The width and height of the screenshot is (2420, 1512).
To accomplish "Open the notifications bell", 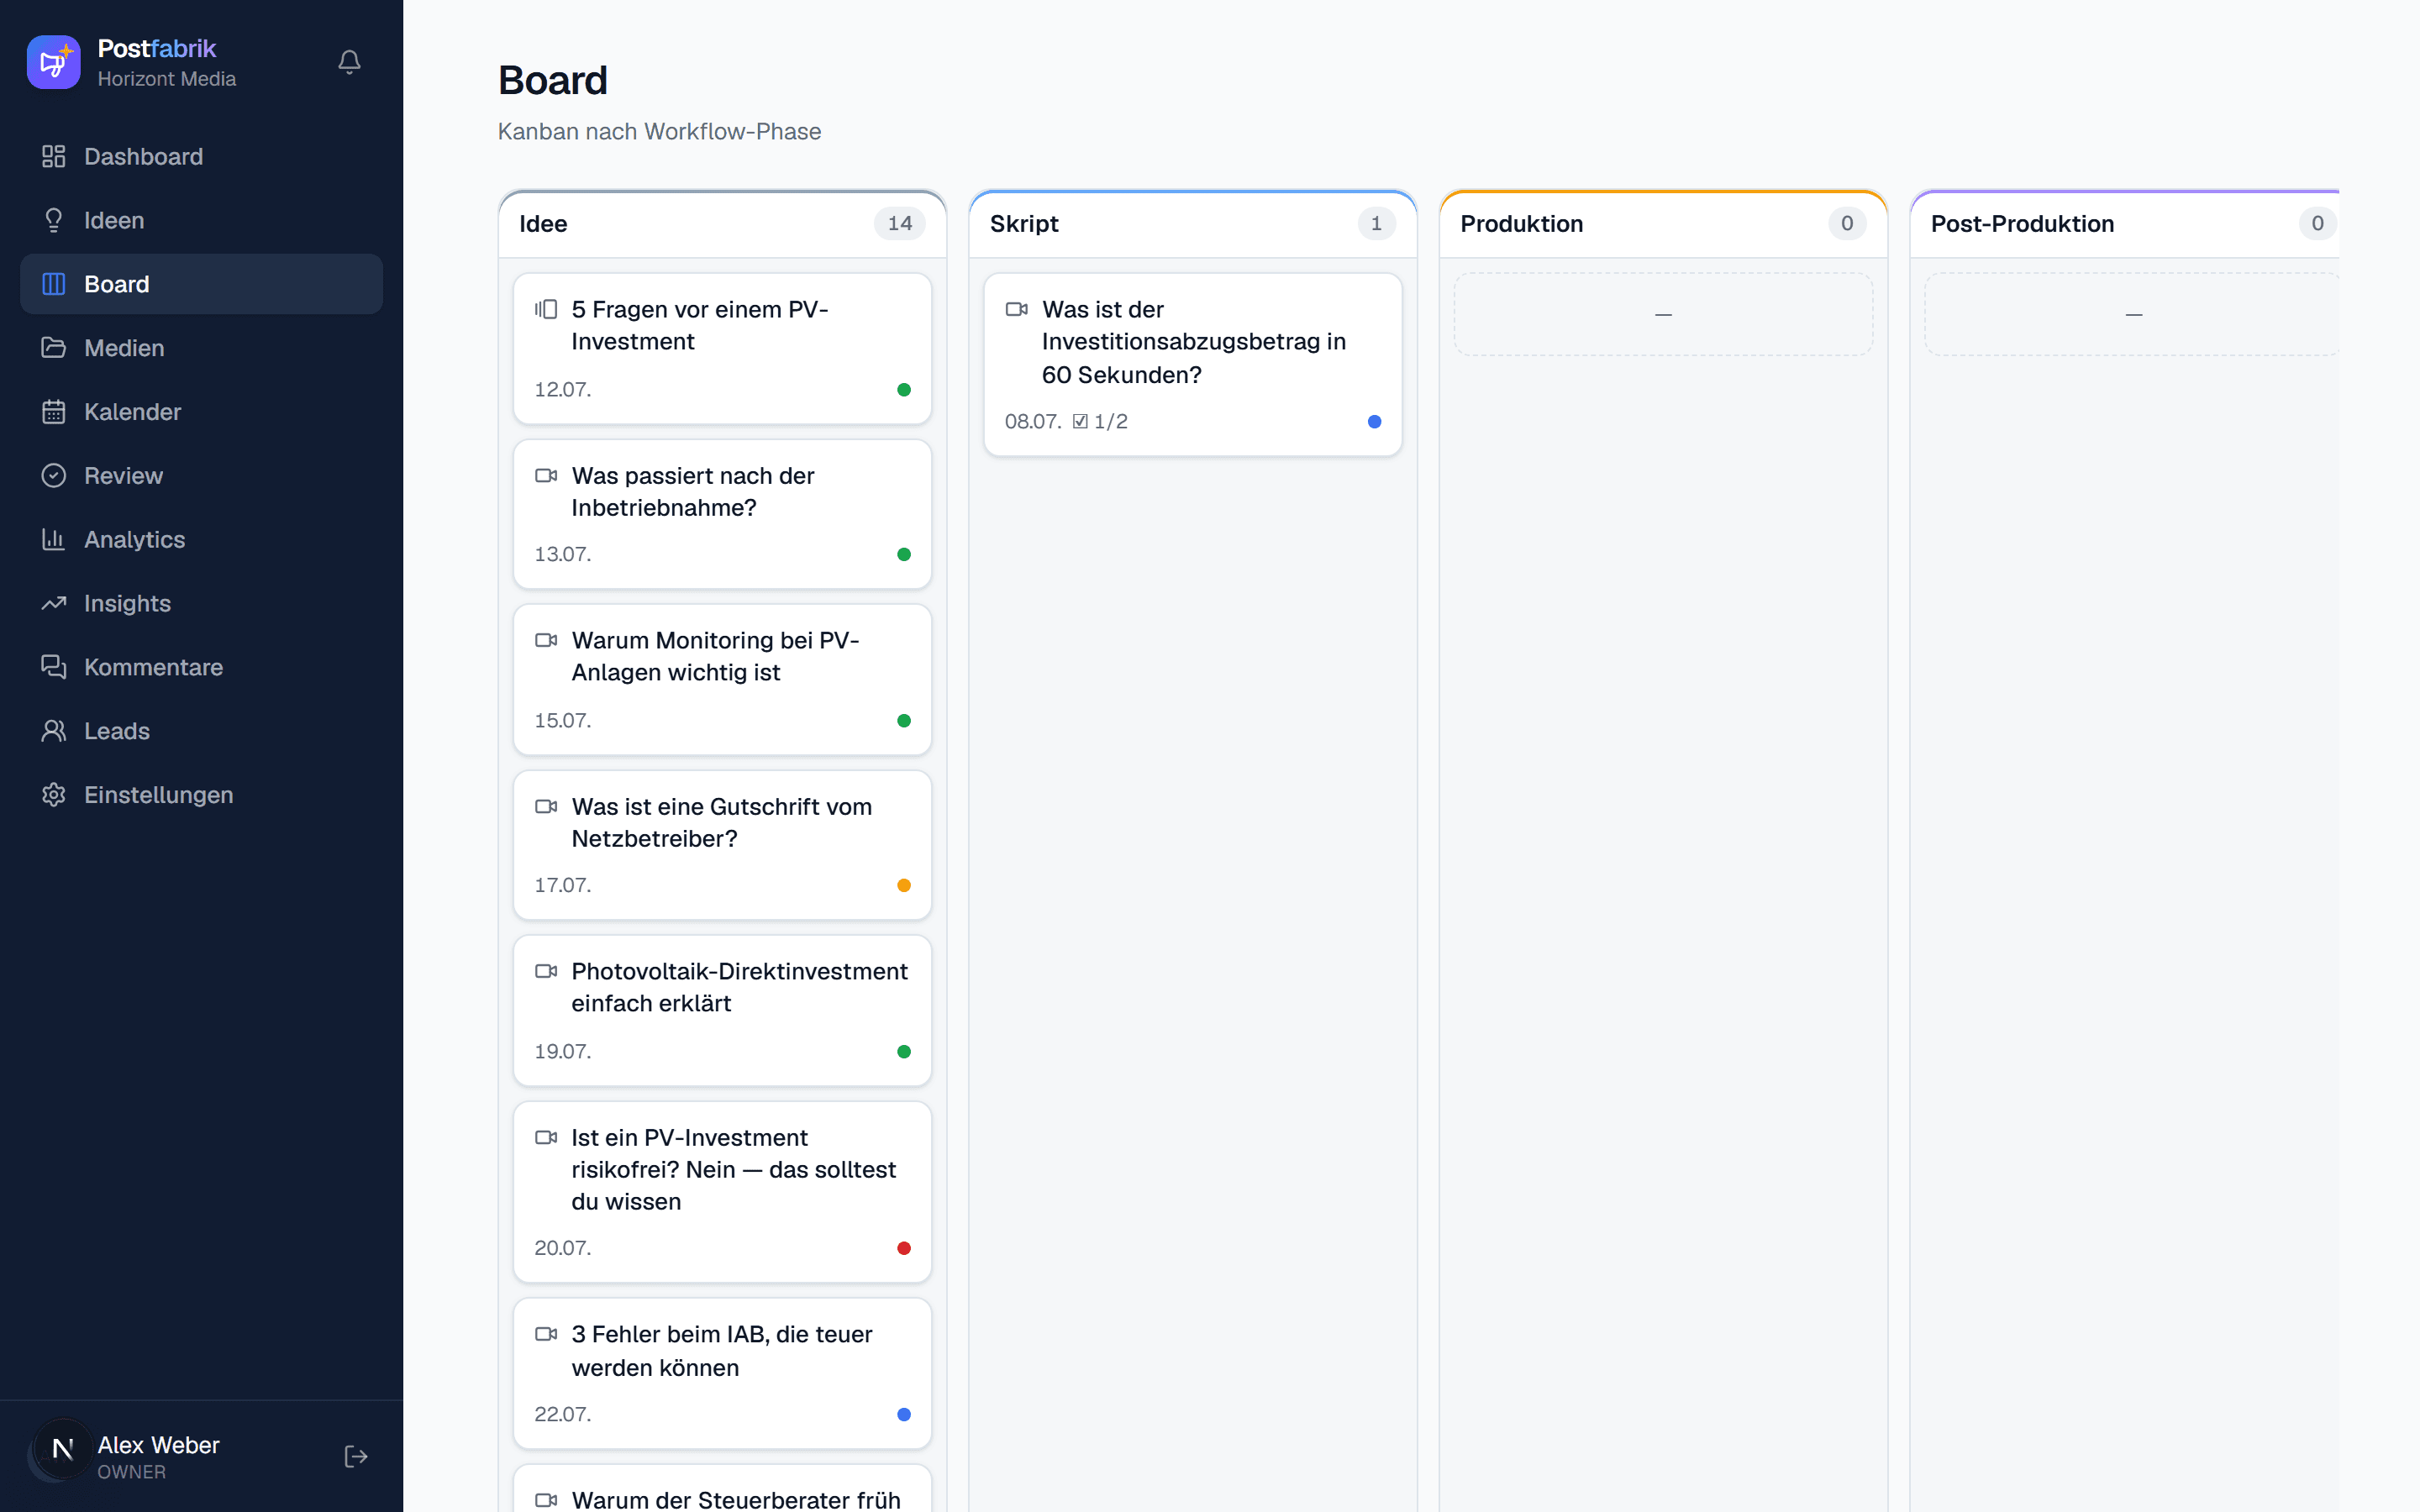I will (349, 62).
